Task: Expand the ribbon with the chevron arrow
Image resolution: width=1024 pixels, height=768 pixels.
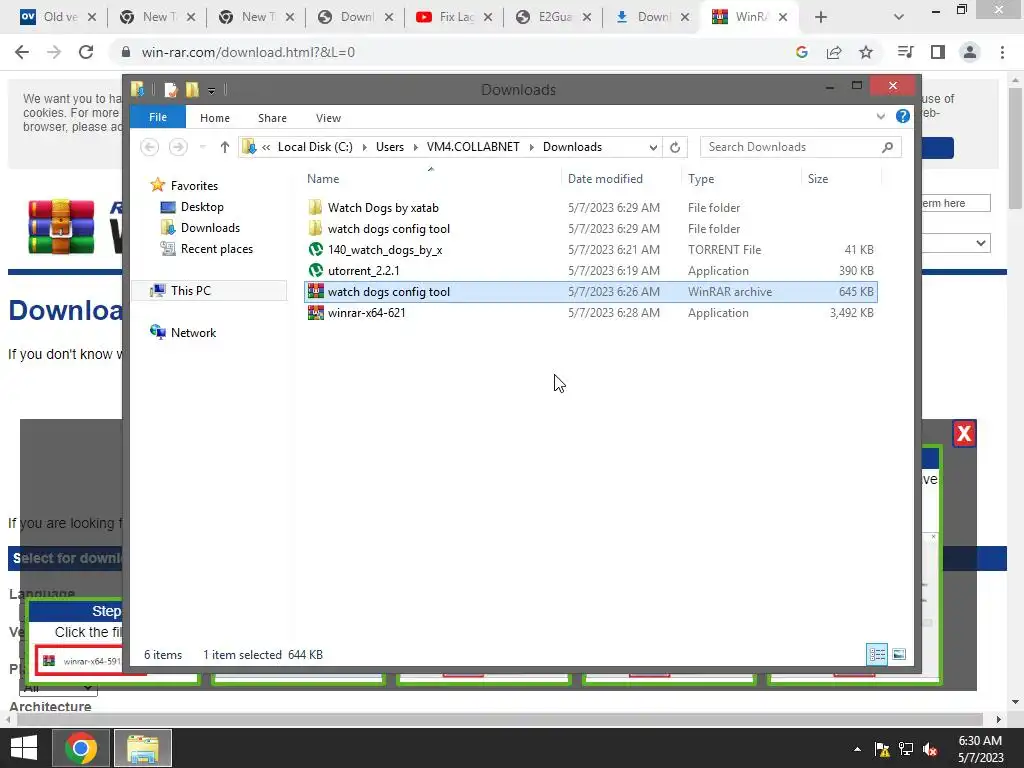Action: tap(880, 117)
